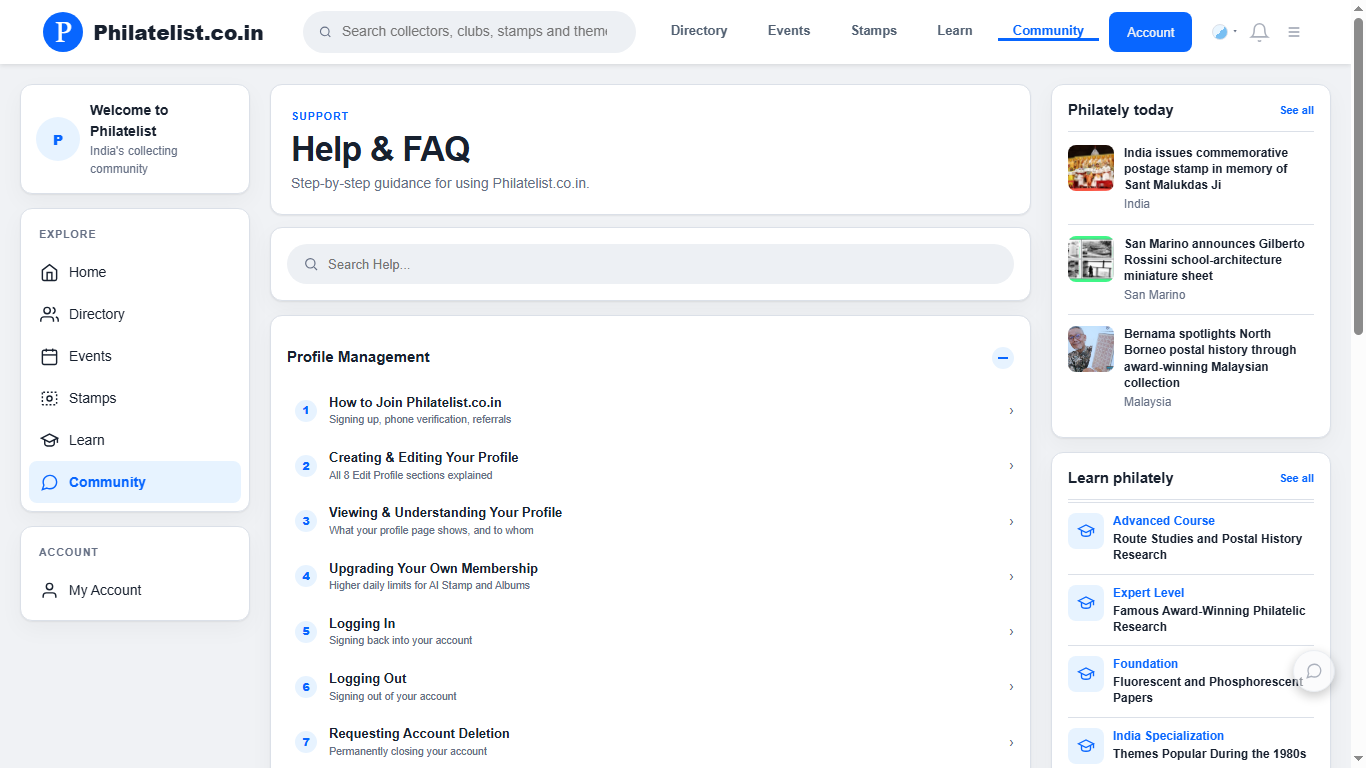The width and height of the screenshot is (1366, 768).
Task: Expand Viewing & Understanding Your Profile chevron
Action: [1011, 521]
